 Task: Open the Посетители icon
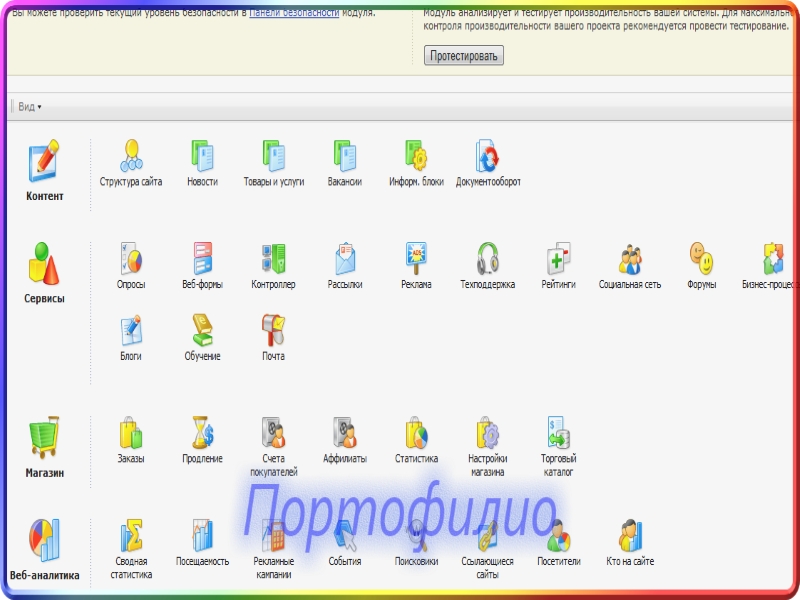(559, 536)
